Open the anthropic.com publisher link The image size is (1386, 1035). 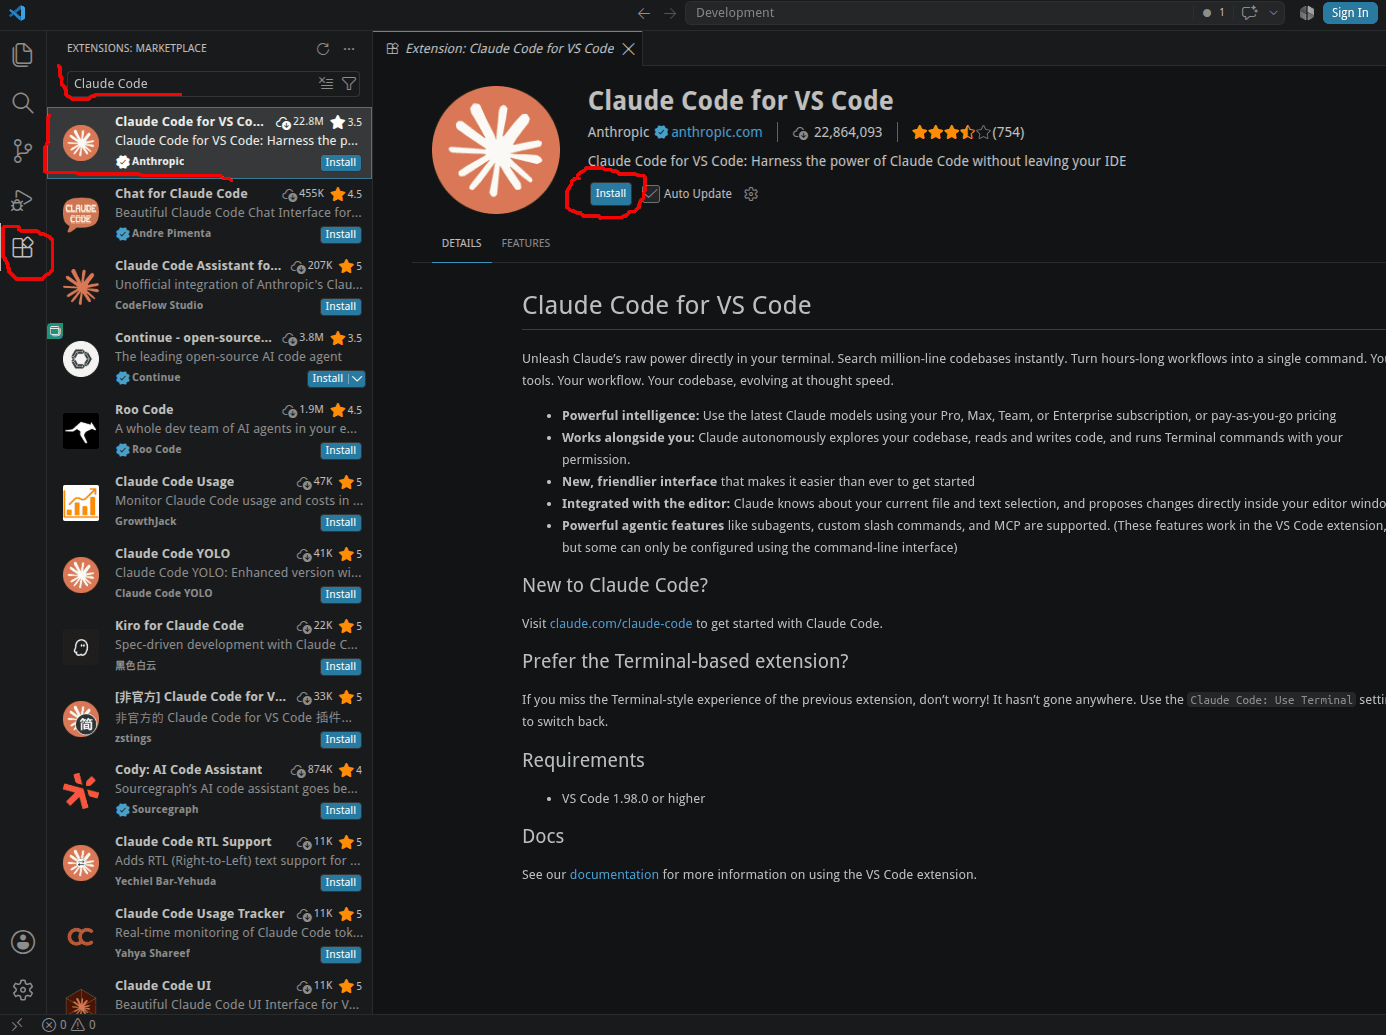717,132
